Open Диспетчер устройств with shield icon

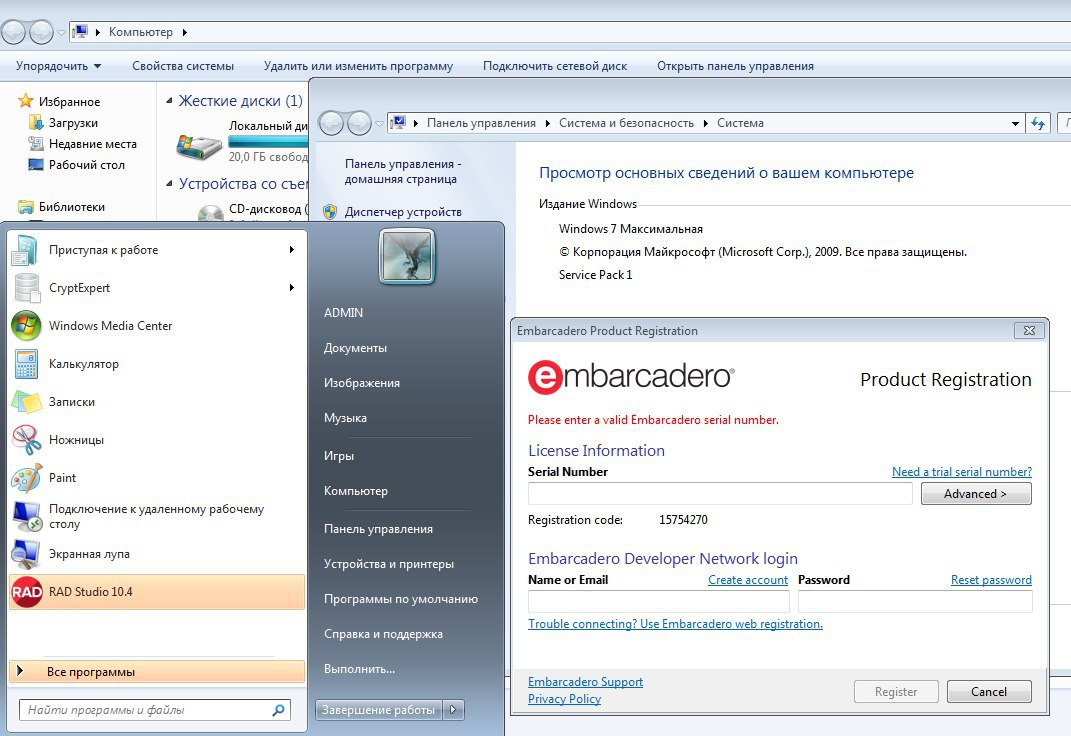(392, 212)
